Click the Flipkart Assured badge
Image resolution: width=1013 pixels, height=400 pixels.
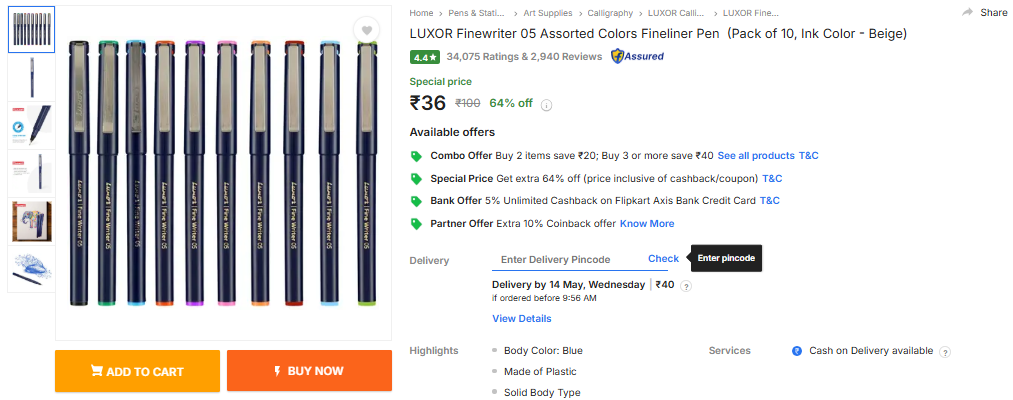[637, 57]
